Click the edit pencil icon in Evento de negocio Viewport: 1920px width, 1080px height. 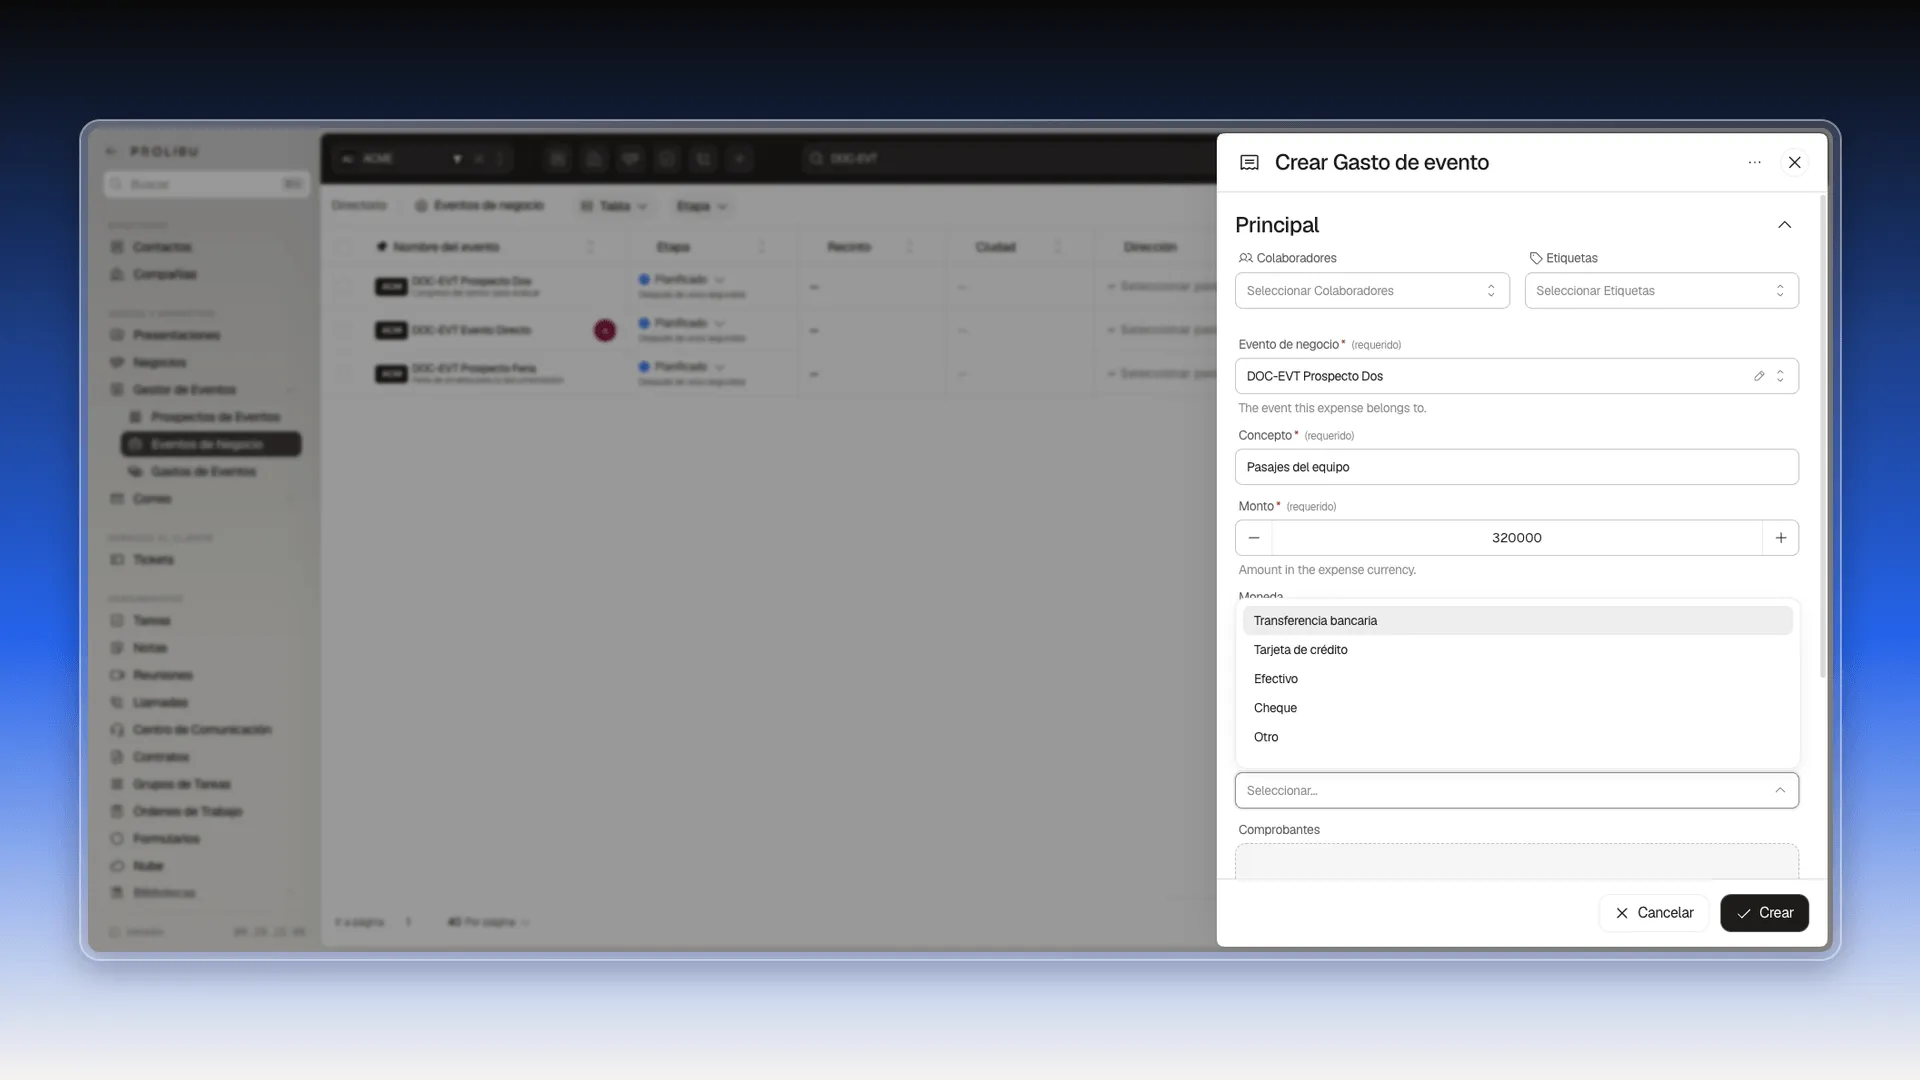point(1759,376)
